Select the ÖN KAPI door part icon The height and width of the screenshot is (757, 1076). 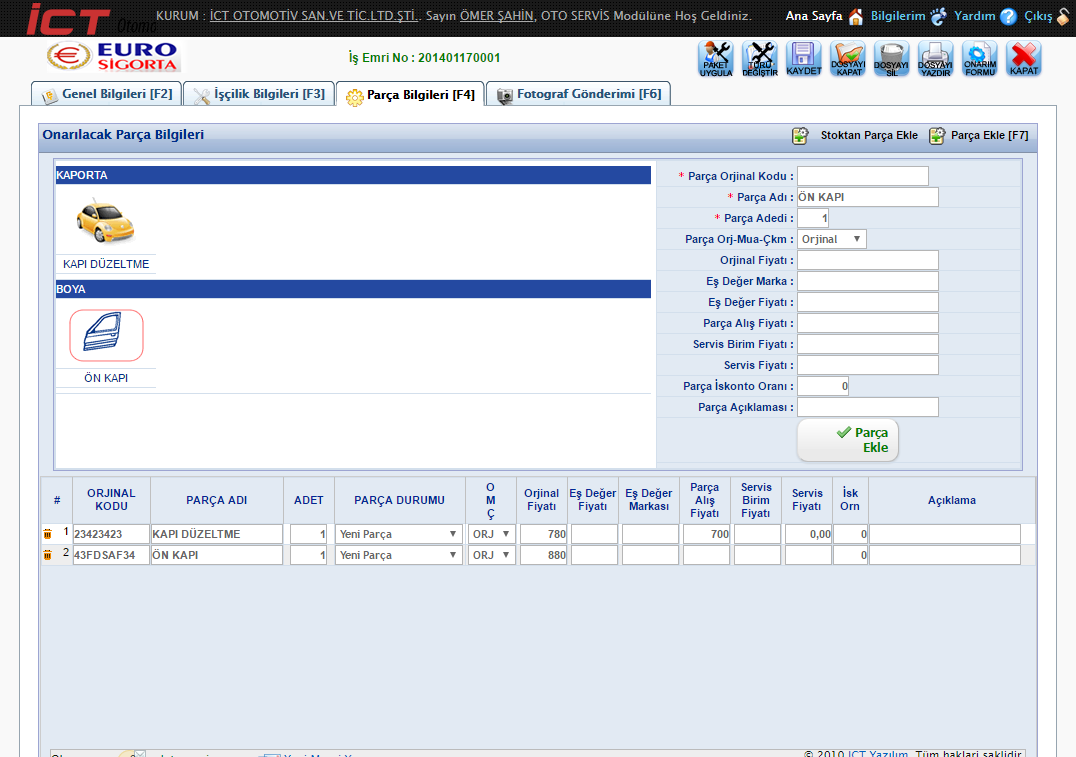point(106,336)
